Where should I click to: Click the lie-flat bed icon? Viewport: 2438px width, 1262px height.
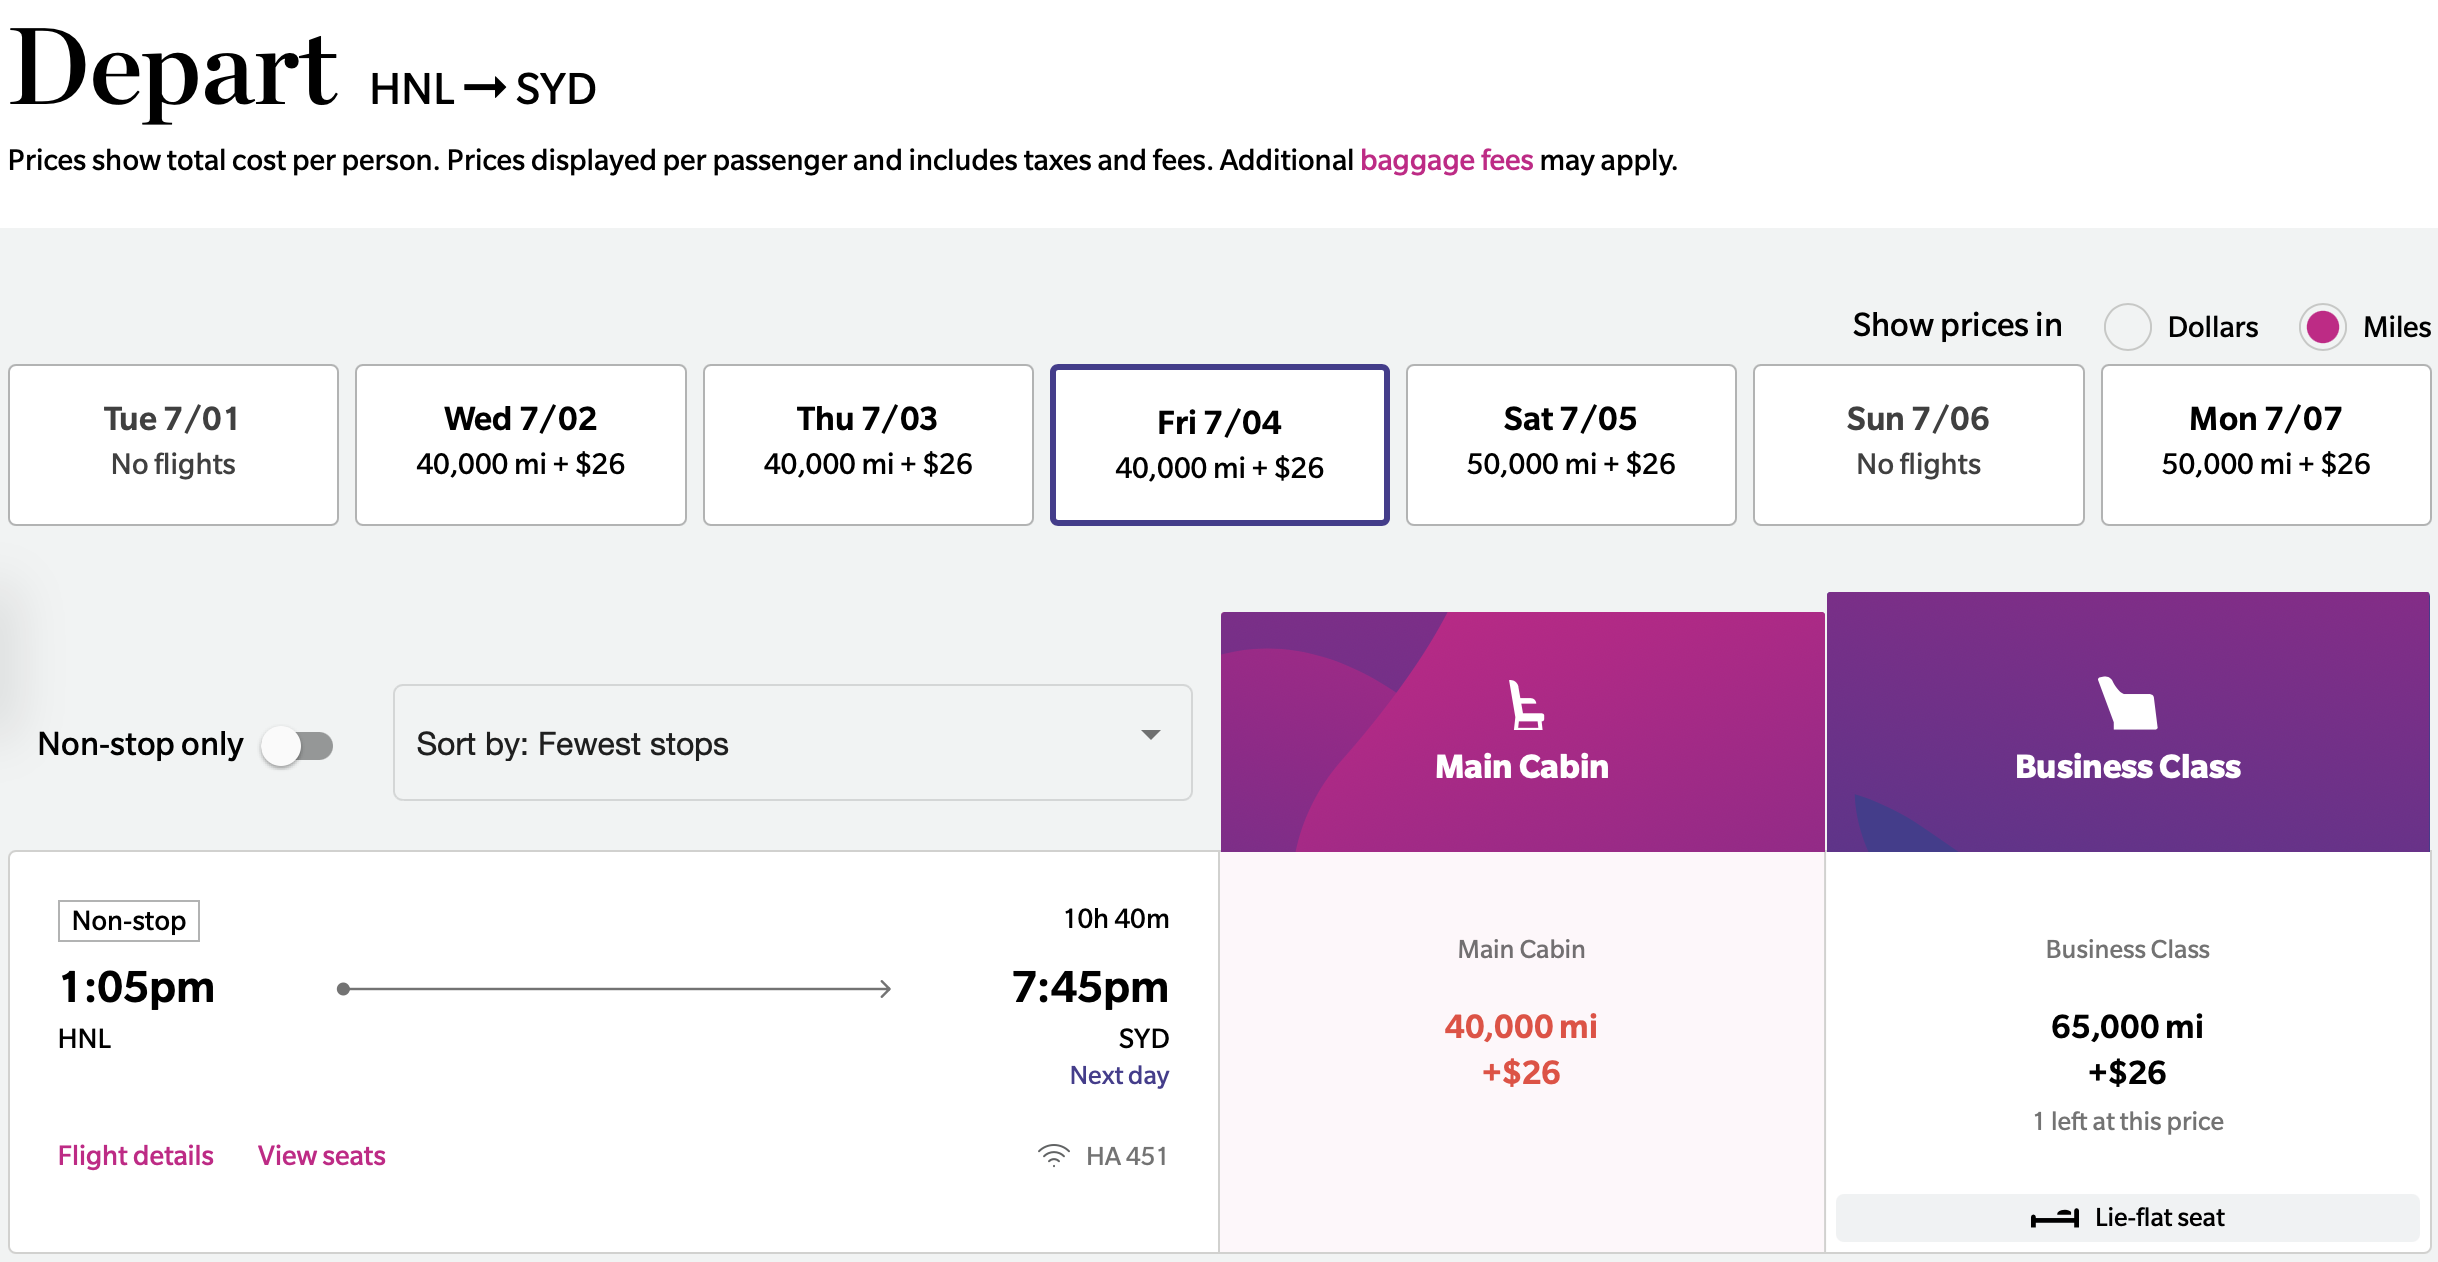(x=2055, y=1218)
